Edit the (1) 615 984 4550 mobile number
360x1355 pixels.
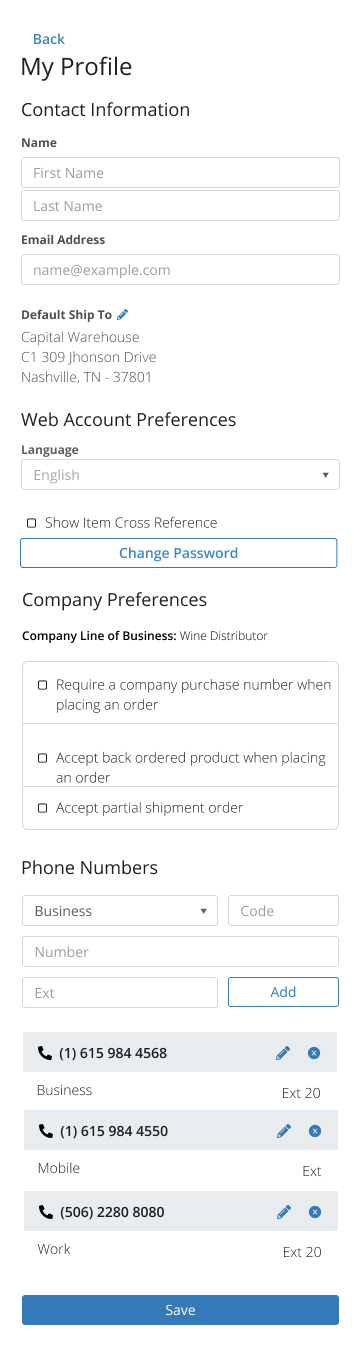coord(283,1131)
